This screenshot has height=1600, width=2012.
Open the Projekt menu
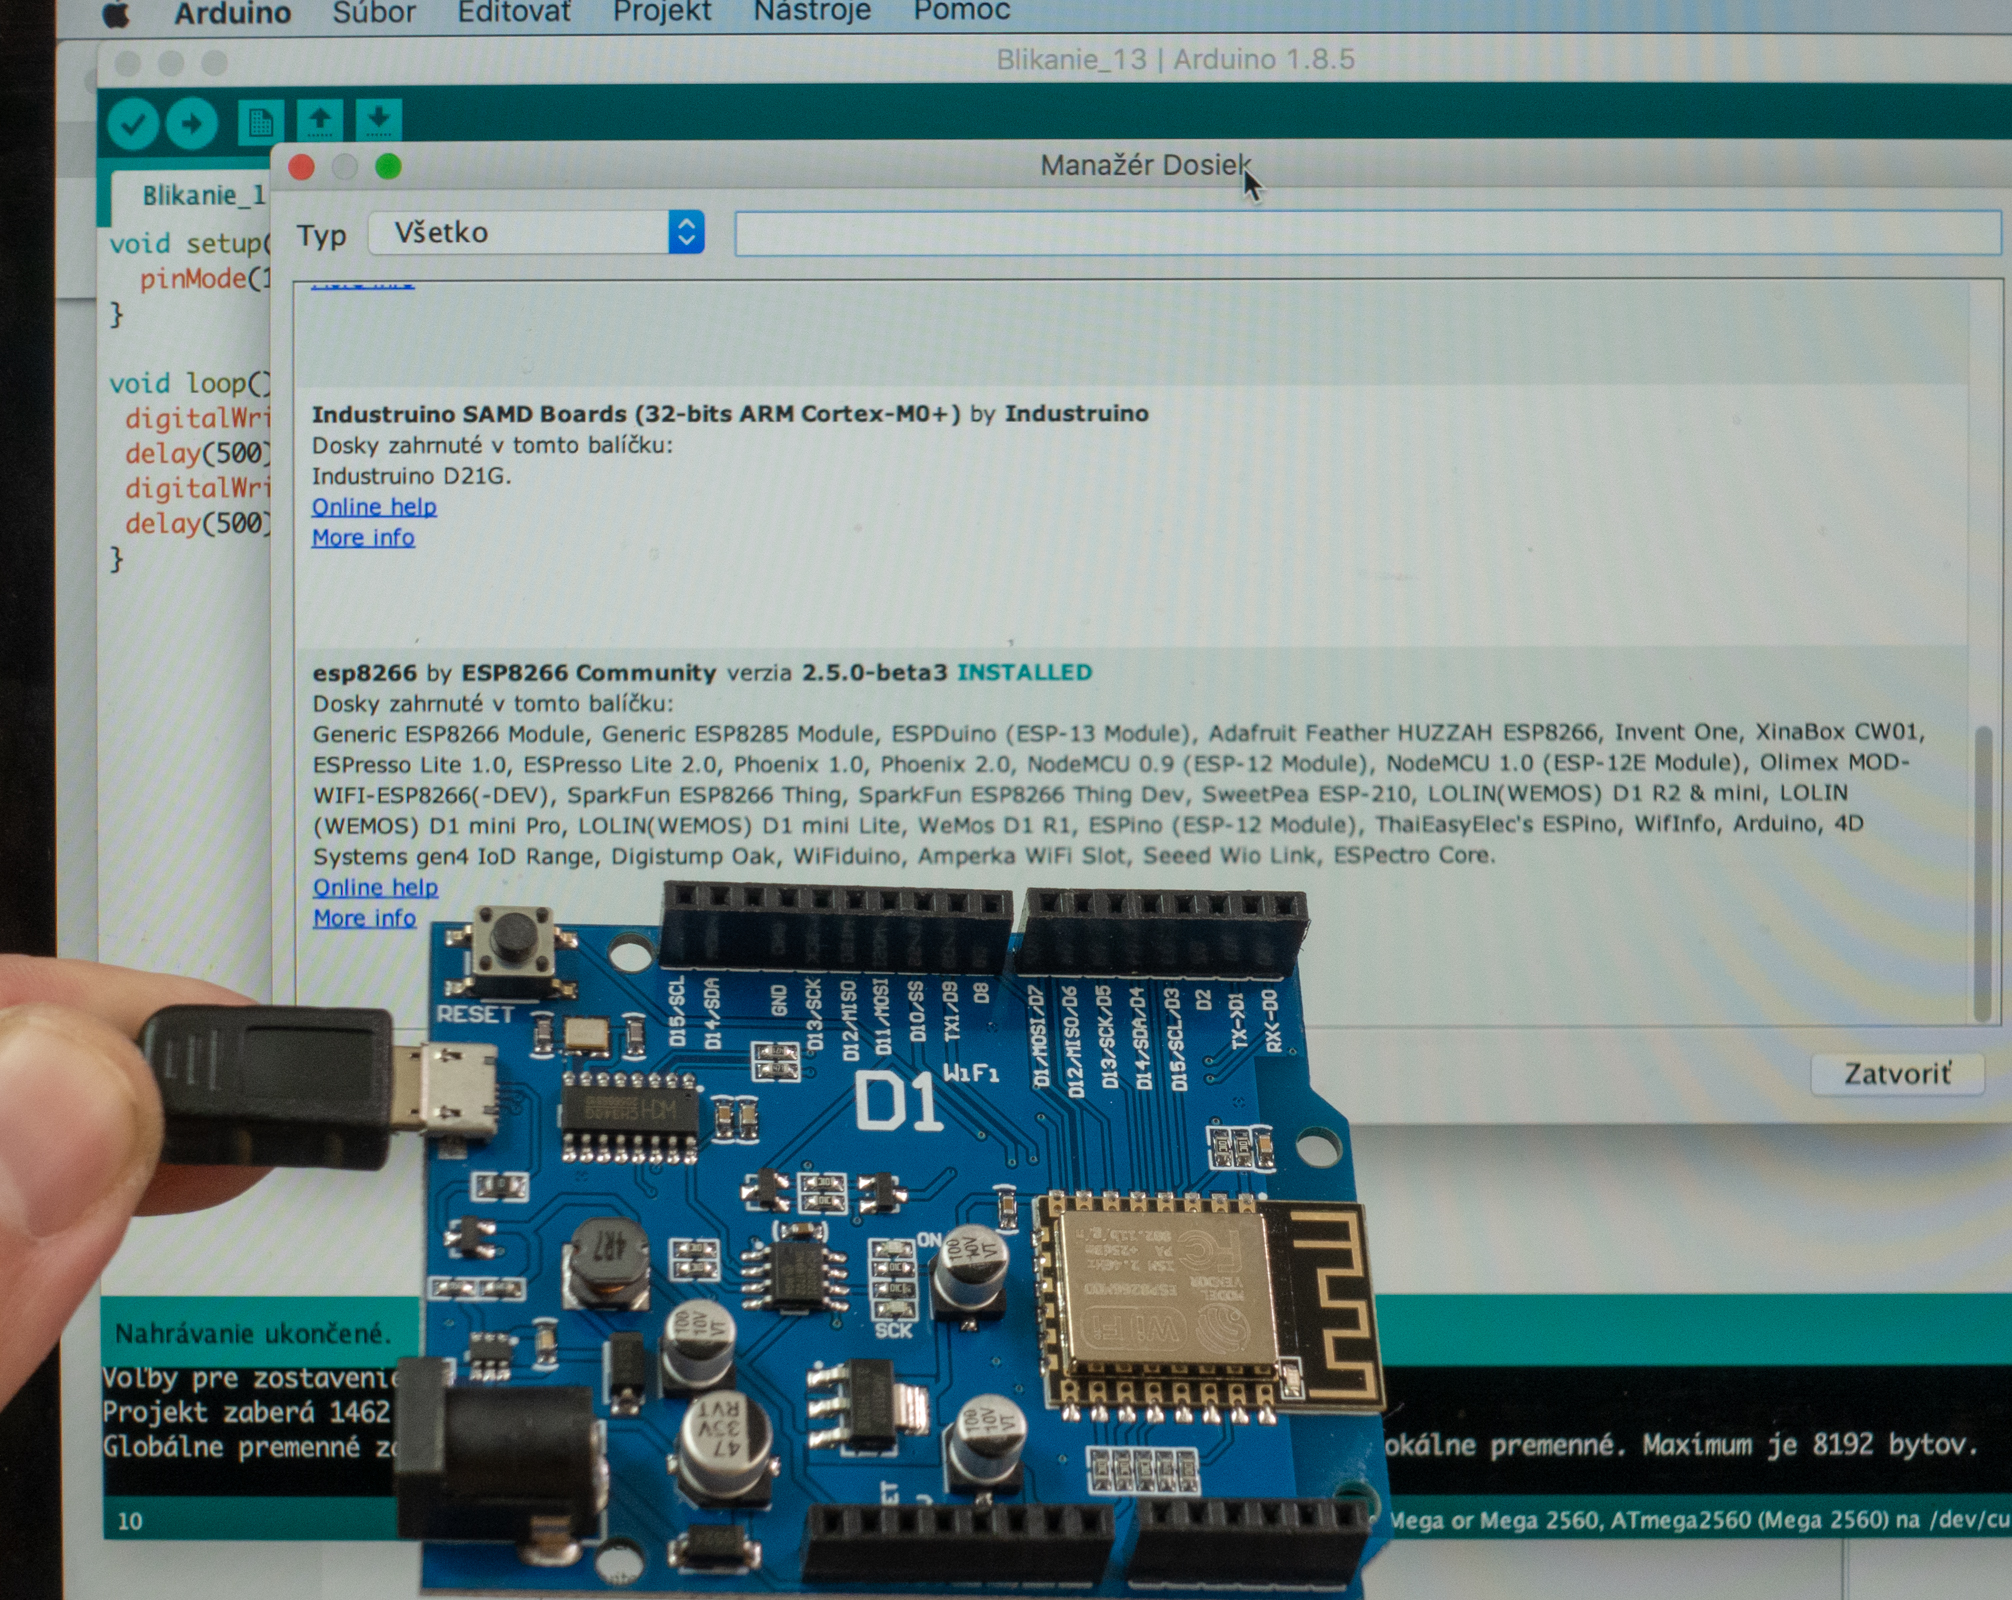coord(661,12)
